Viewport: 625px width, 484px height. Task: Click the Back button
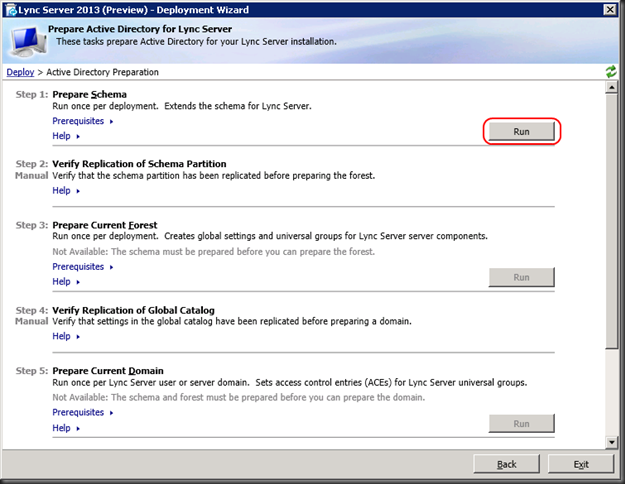click(x=507, y=464)
